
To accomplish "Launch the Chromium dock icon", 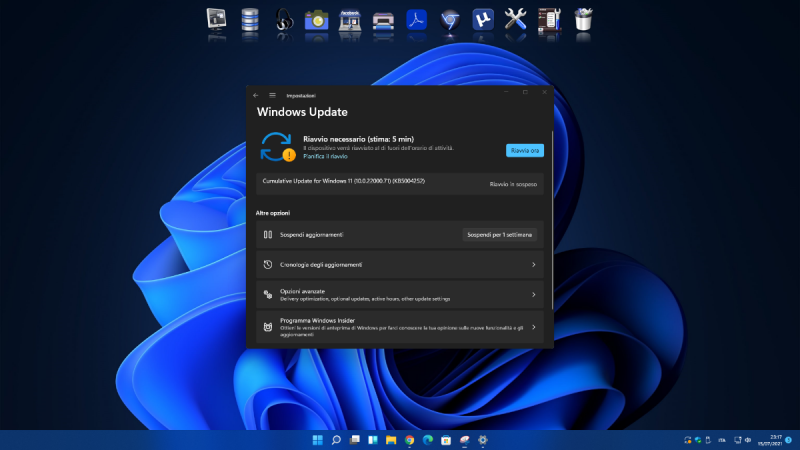I will pos(449,20).
